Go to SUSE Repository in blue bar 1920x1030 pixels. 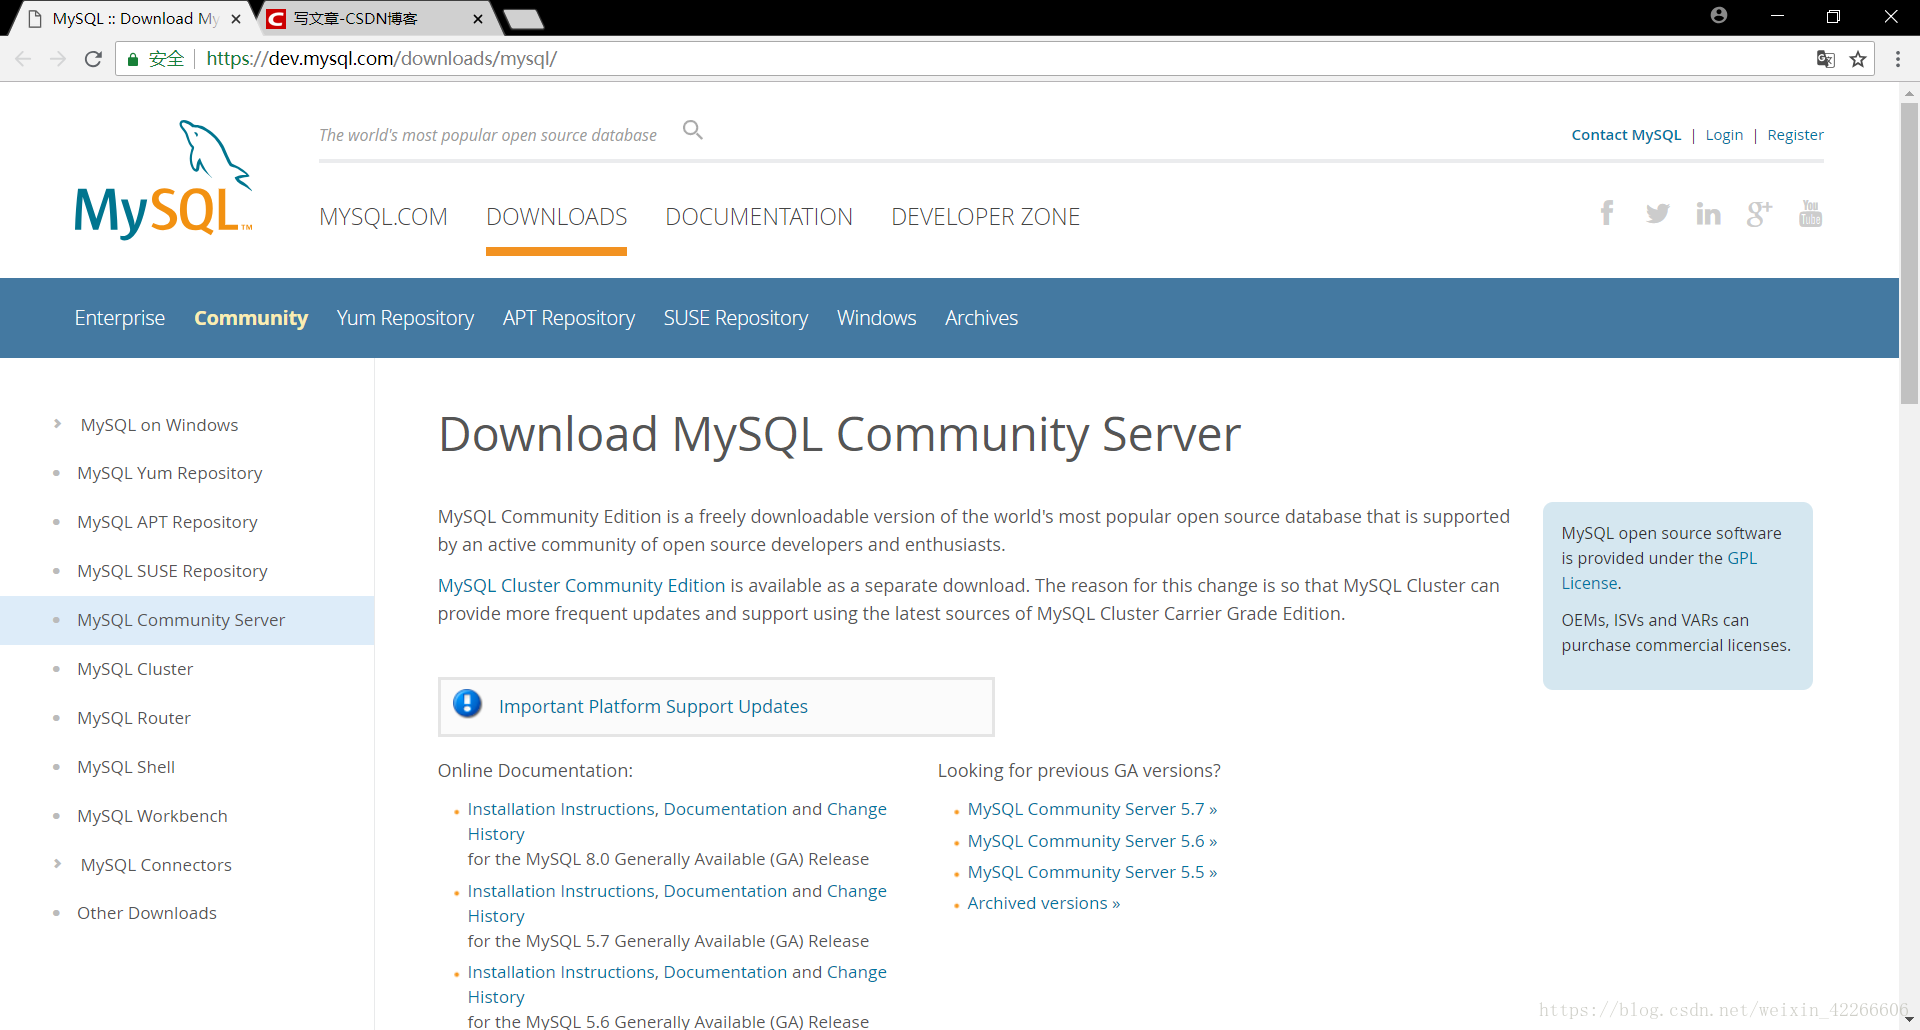(736, 318)
